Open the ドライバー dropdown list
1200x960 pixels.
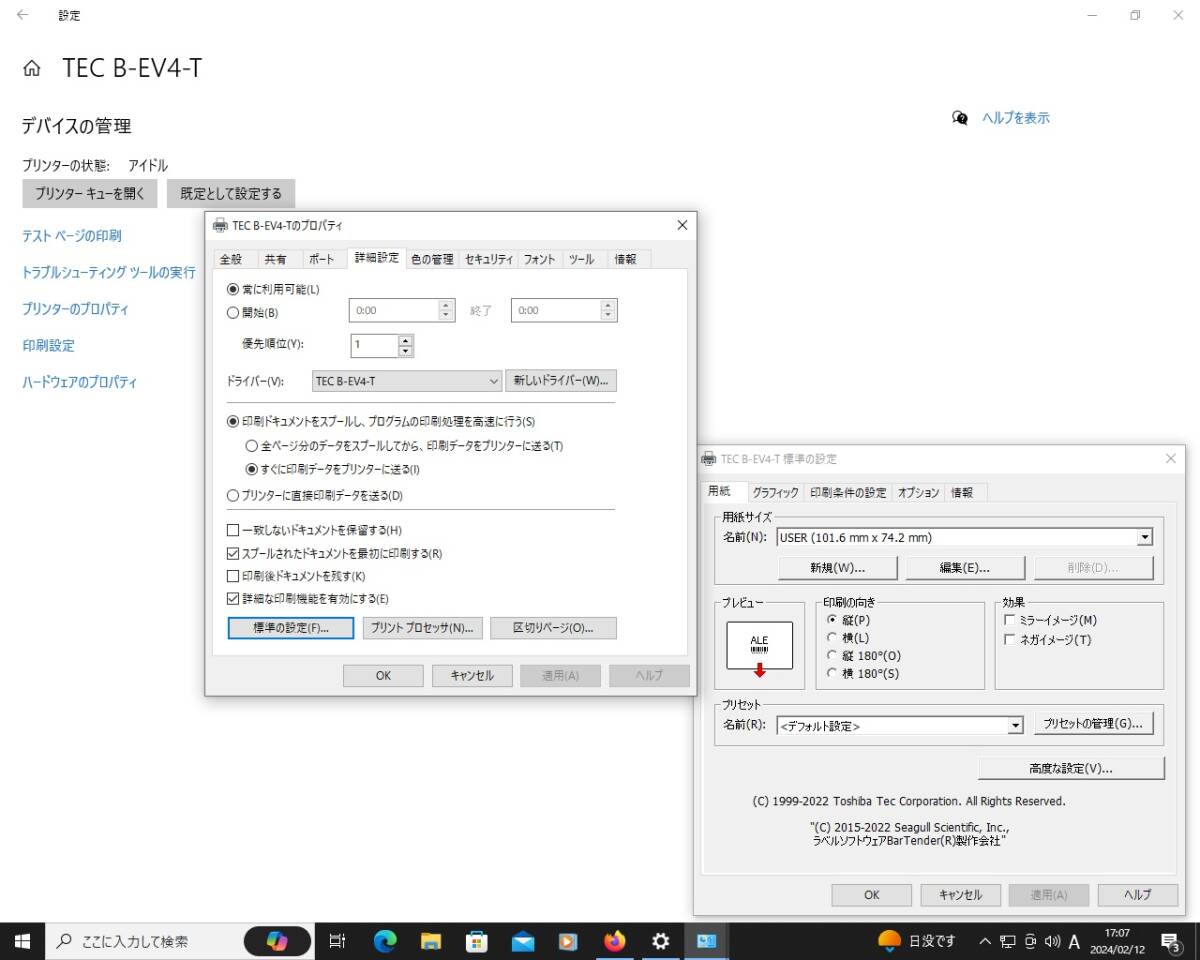coord(492,381)
